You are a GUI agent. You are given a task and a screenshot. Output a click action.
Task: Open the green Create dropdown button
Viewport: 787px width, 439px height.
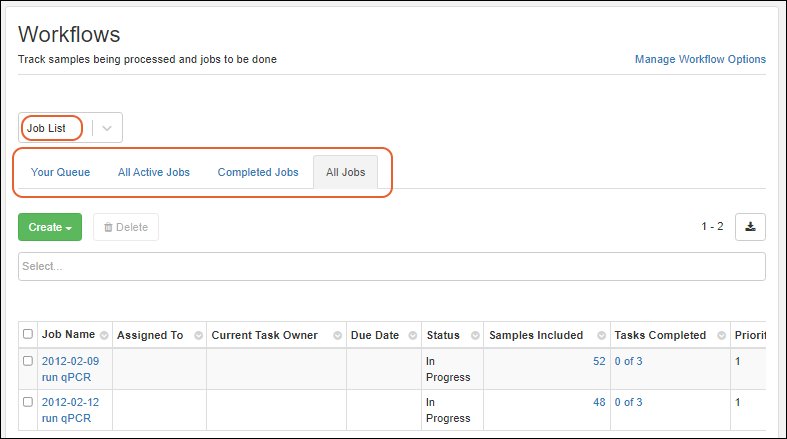coord(50,227)
